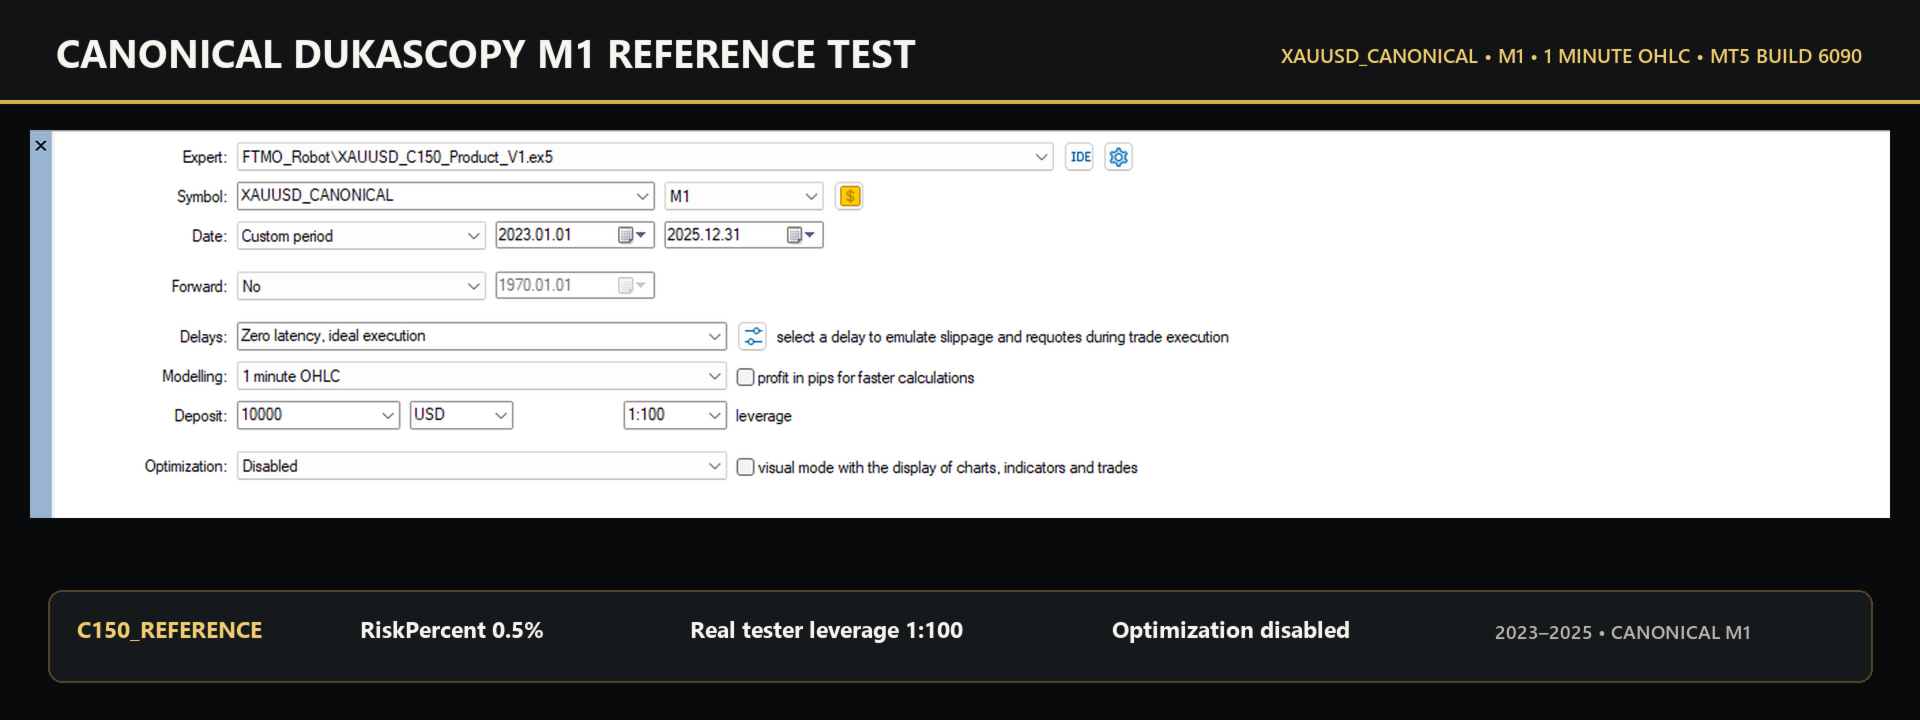Open the expert in IDE editor
The width and height of the screenshot is (1920, 720).
click(x=1079, y=157)
